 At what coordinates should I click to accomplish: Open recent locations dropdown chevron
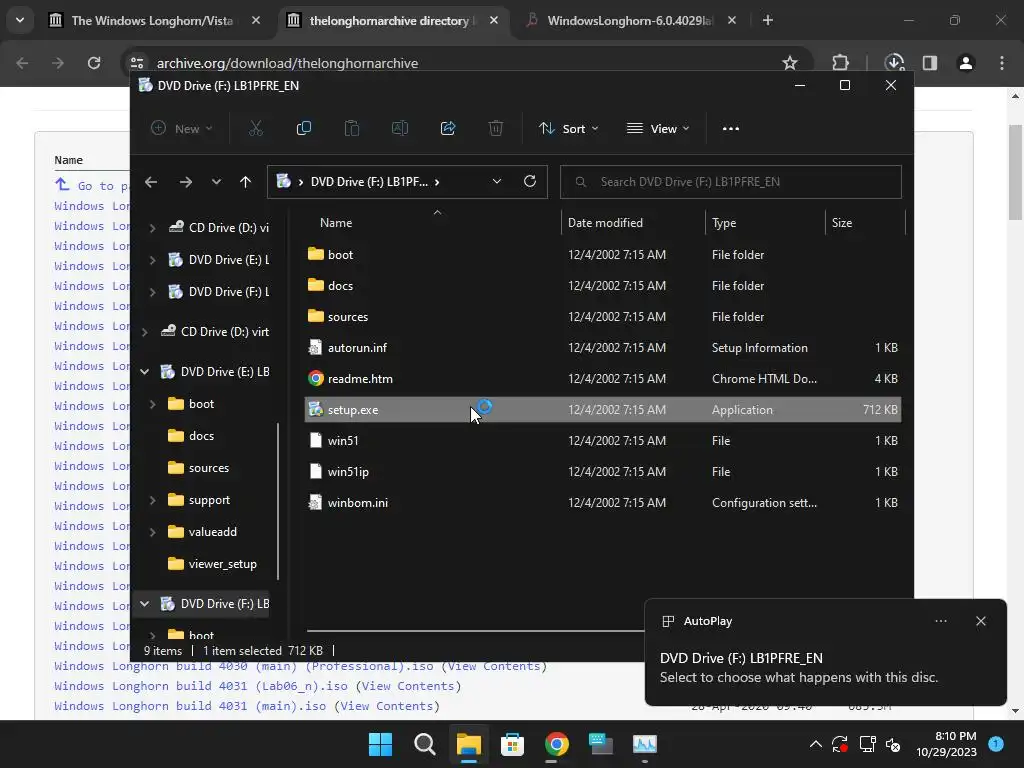pyautogui.click(x=216, y=182)
